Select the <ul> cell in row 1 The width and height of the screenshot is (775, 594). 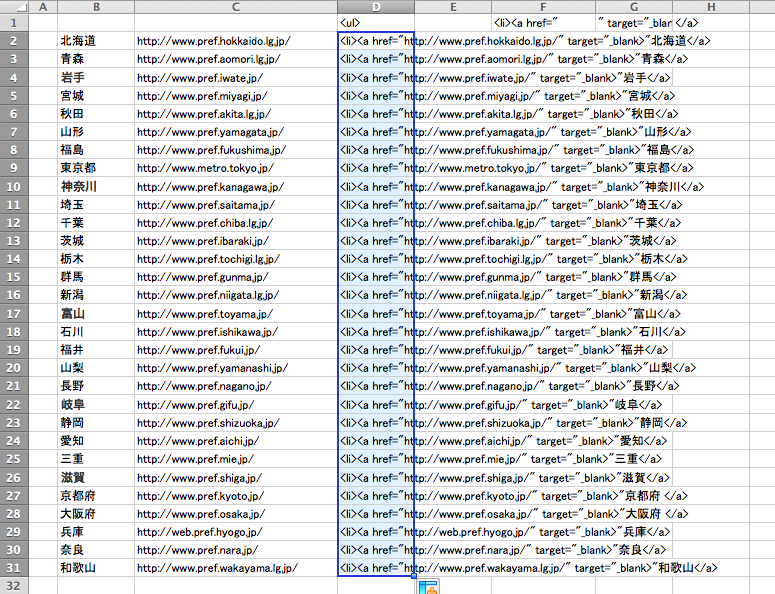coord(376,22)
